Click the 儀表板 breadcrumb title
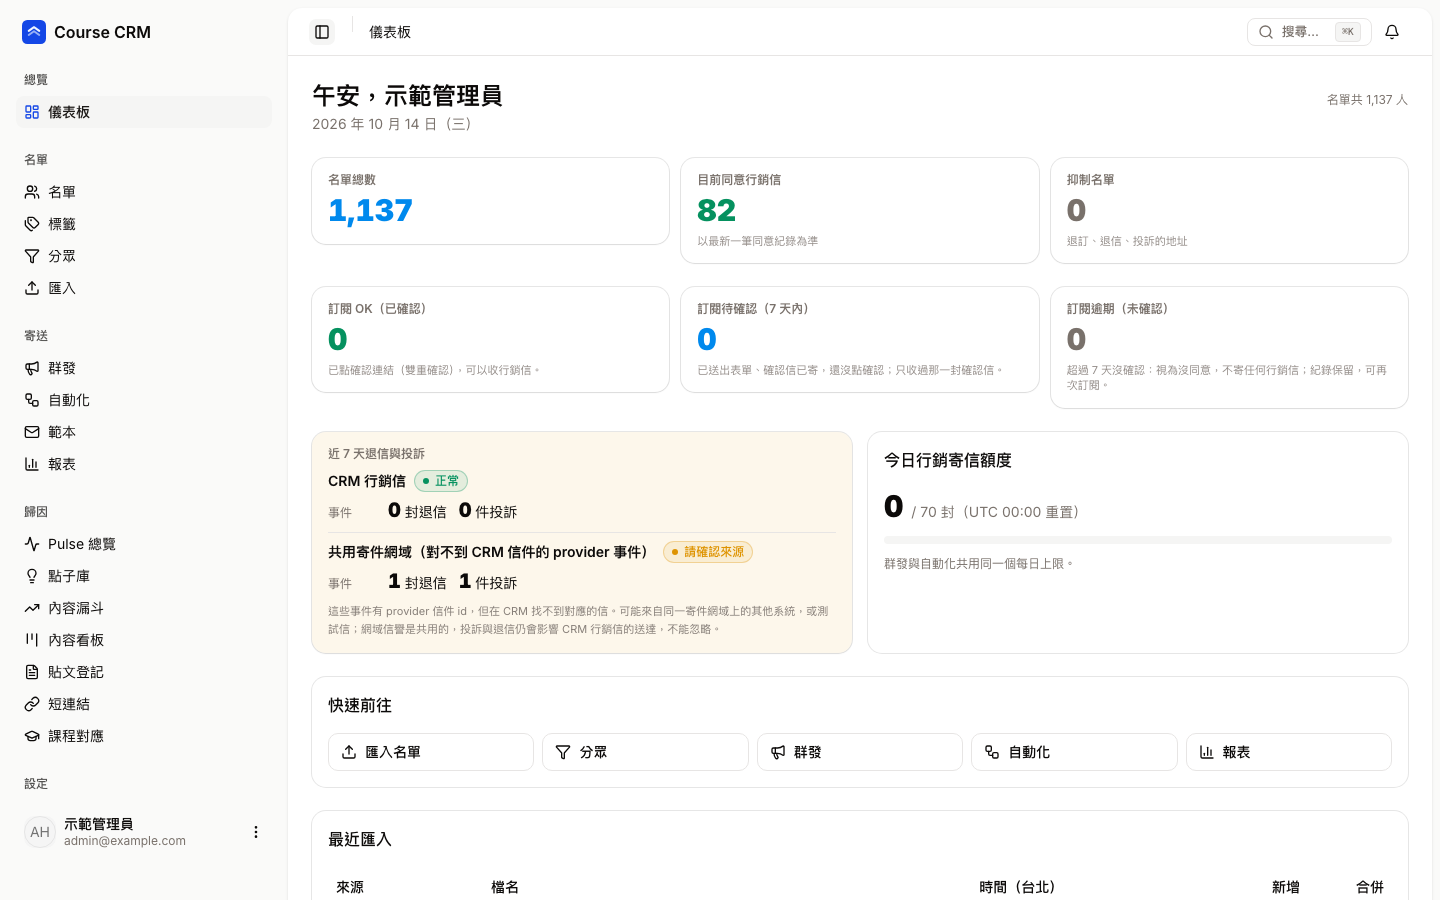1440x900 pixels. [390, 32]
